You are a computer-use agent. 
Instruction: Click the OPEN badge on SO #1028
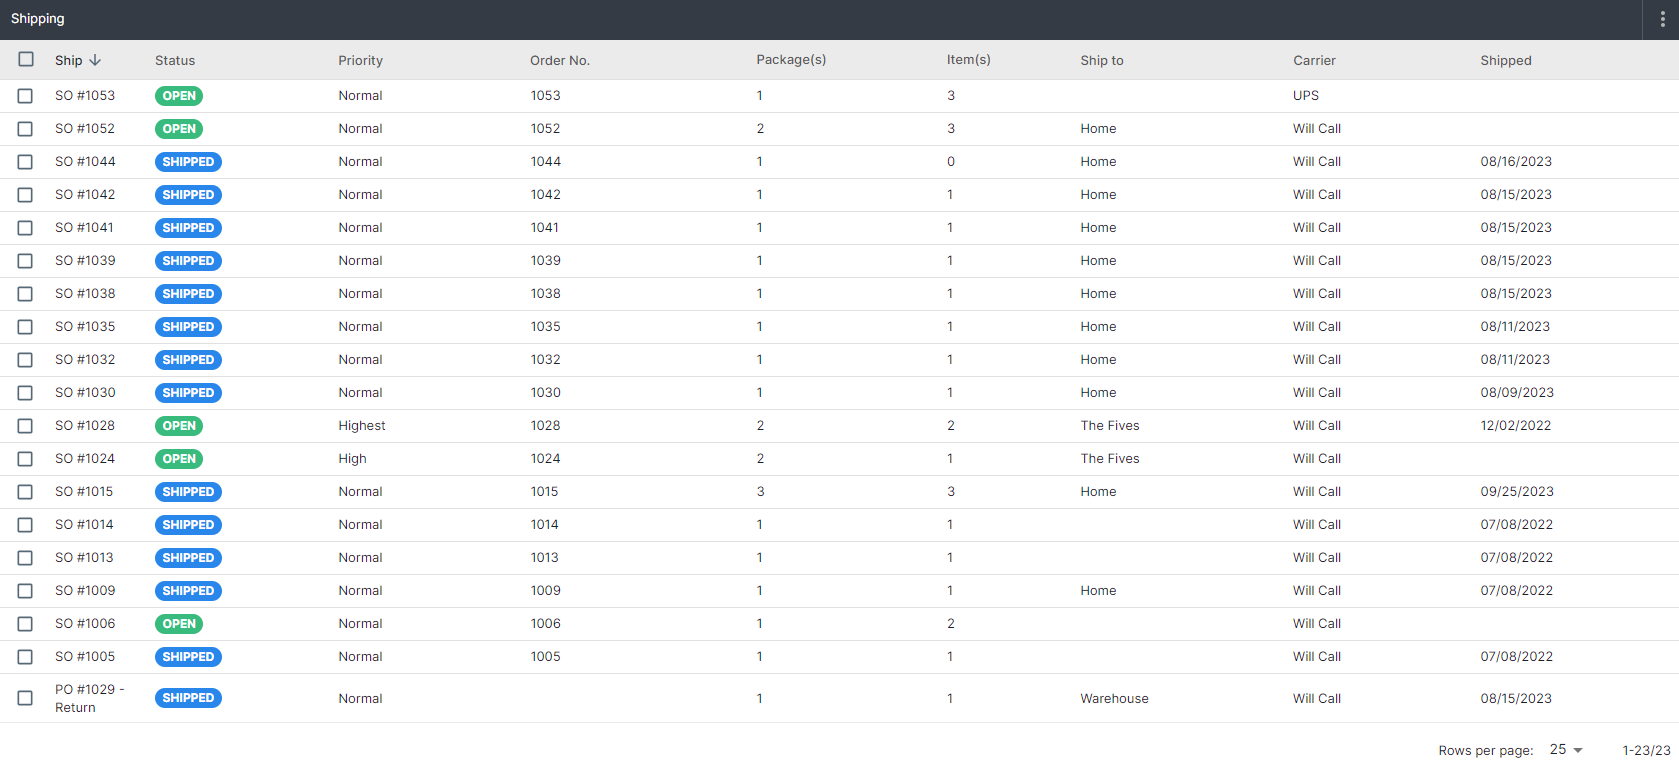tap(179, 426)
